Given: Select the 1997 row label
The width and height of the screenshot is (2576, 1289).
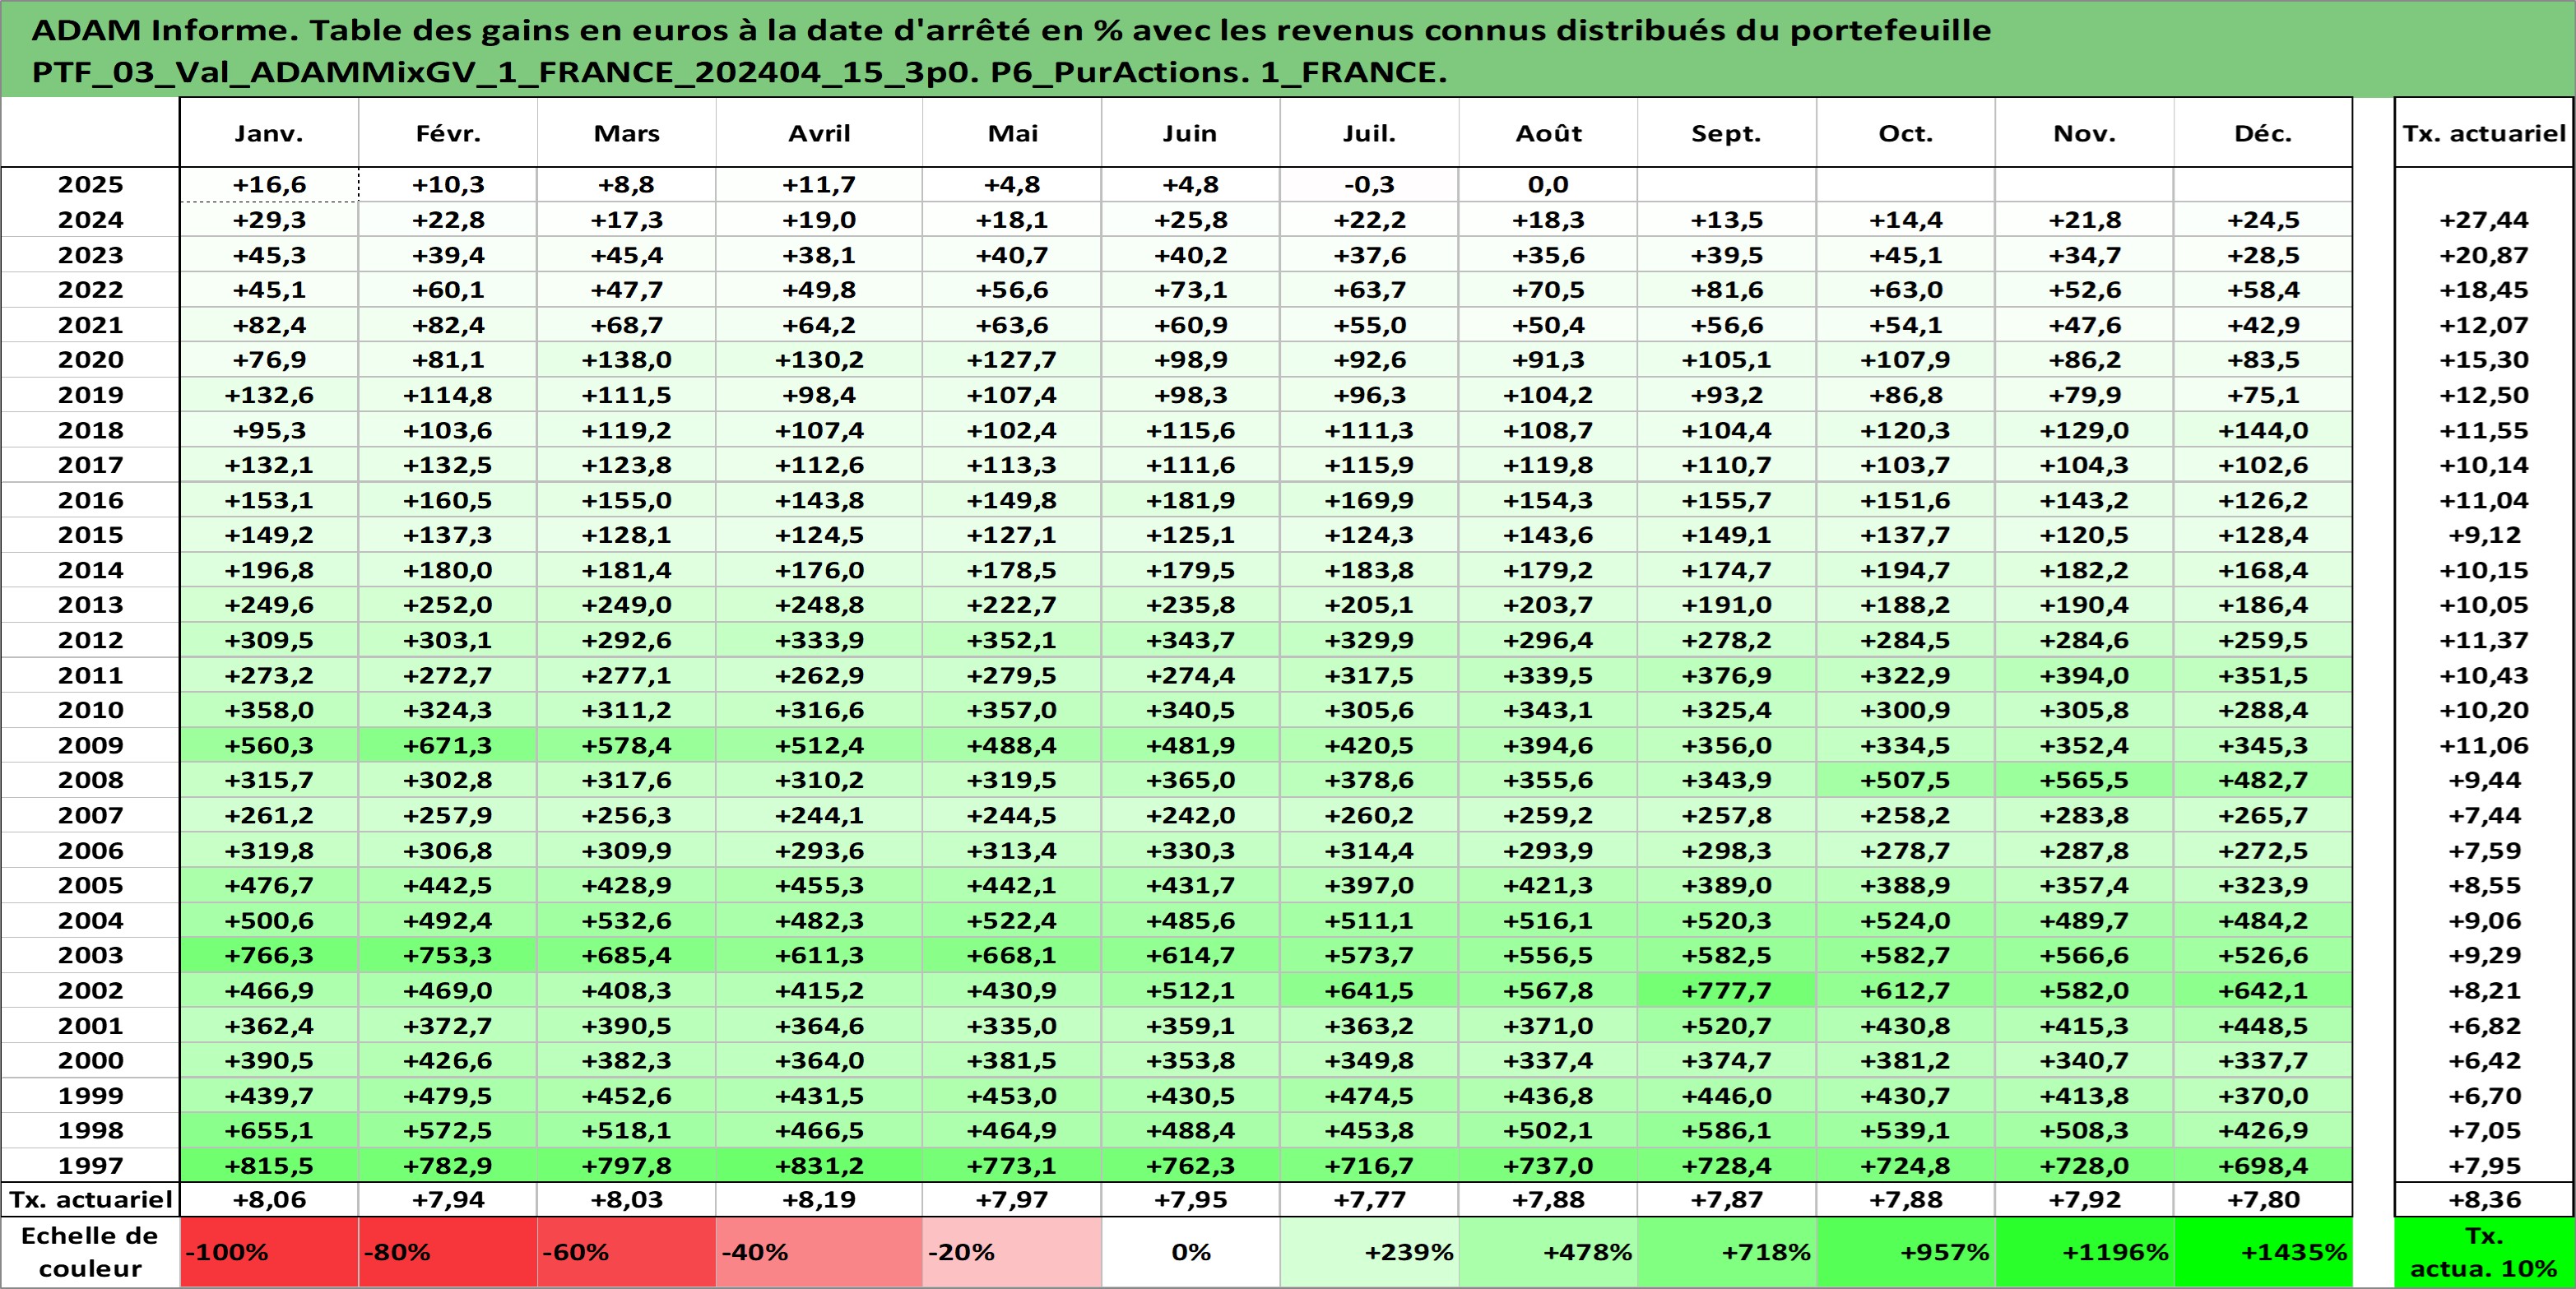Looking at the screenshot, I should coord(90,1165).
